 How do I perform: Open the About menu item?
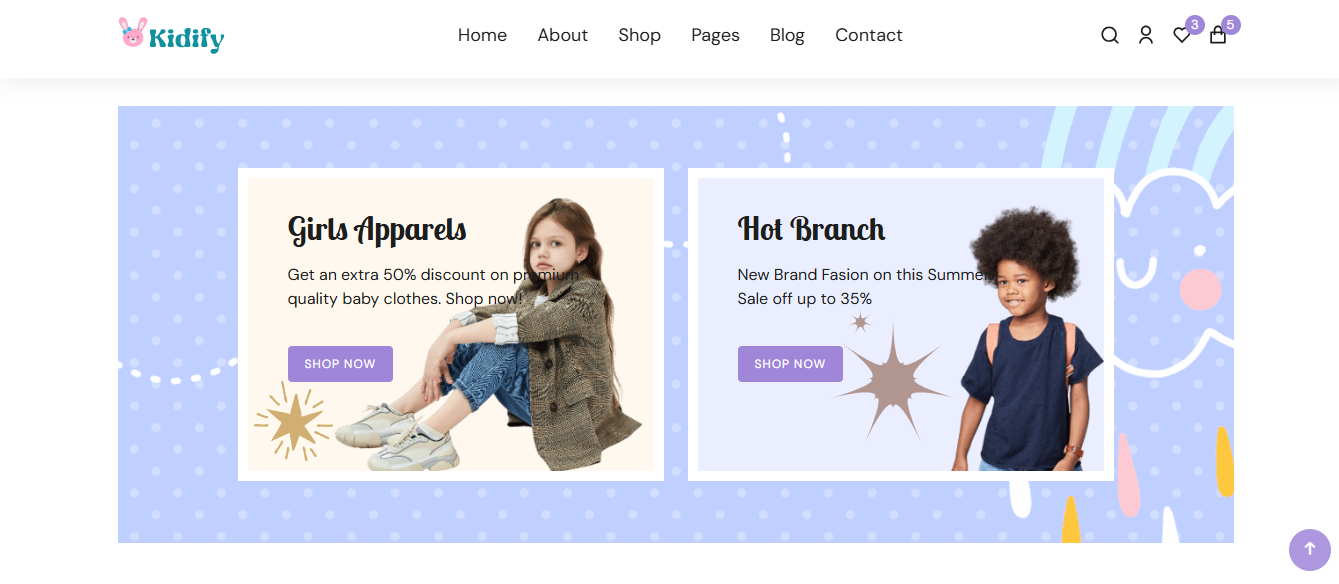(562, 35)
